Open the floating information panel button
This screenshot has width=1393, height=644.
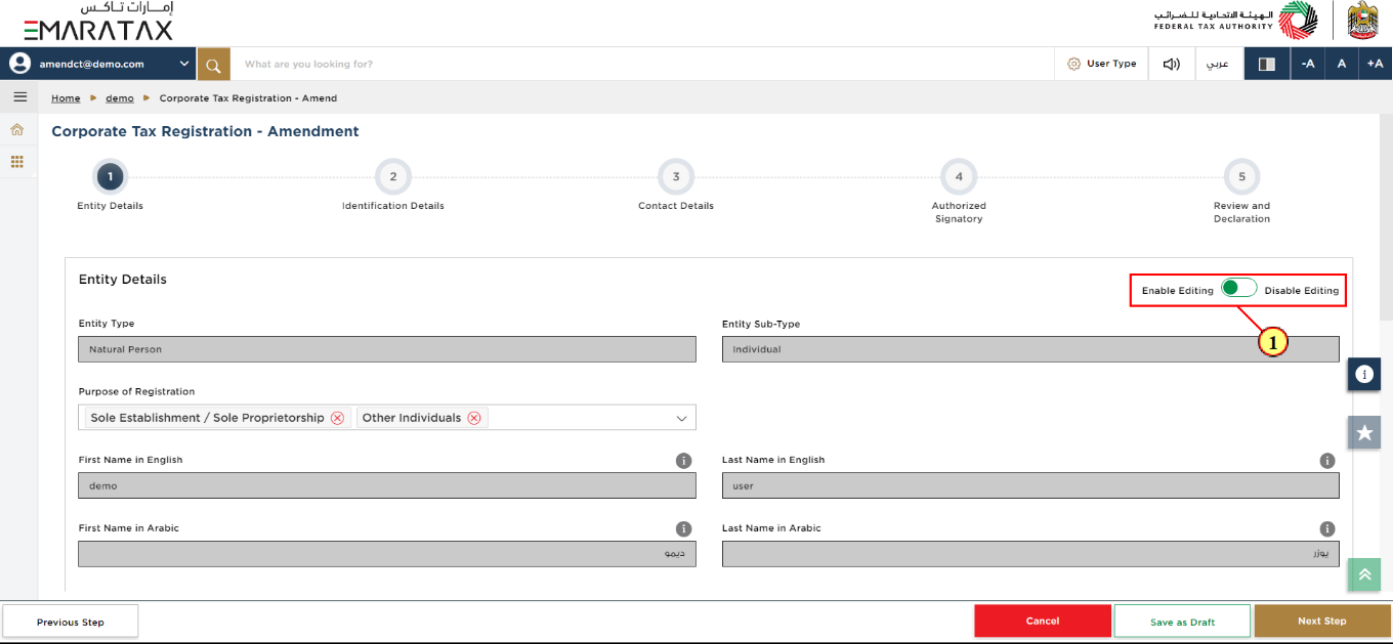(1364, 374)
